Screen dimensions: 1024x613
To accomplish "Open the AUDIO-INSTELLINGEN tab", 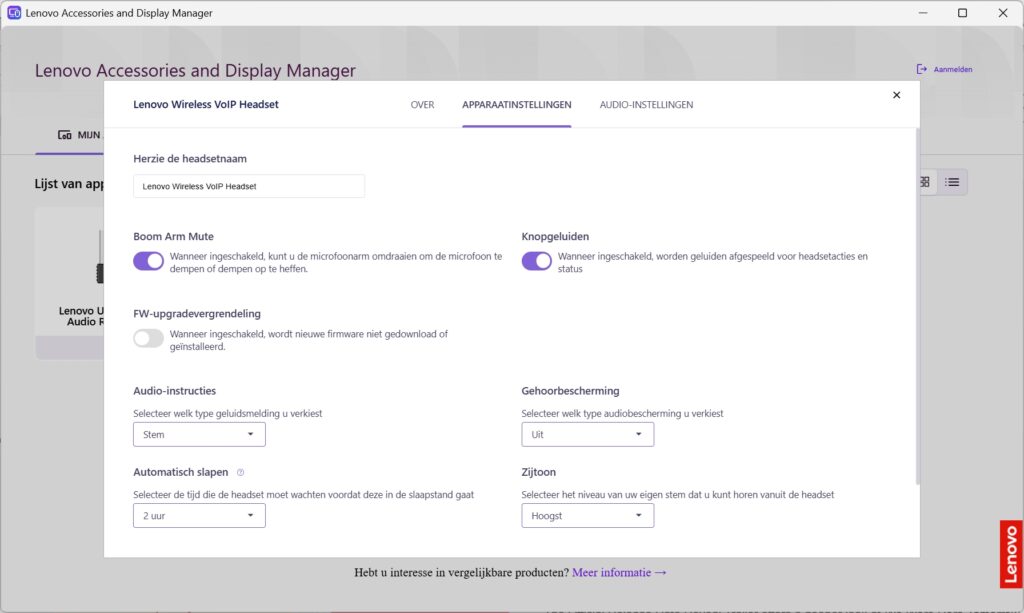I will [647, 104].
